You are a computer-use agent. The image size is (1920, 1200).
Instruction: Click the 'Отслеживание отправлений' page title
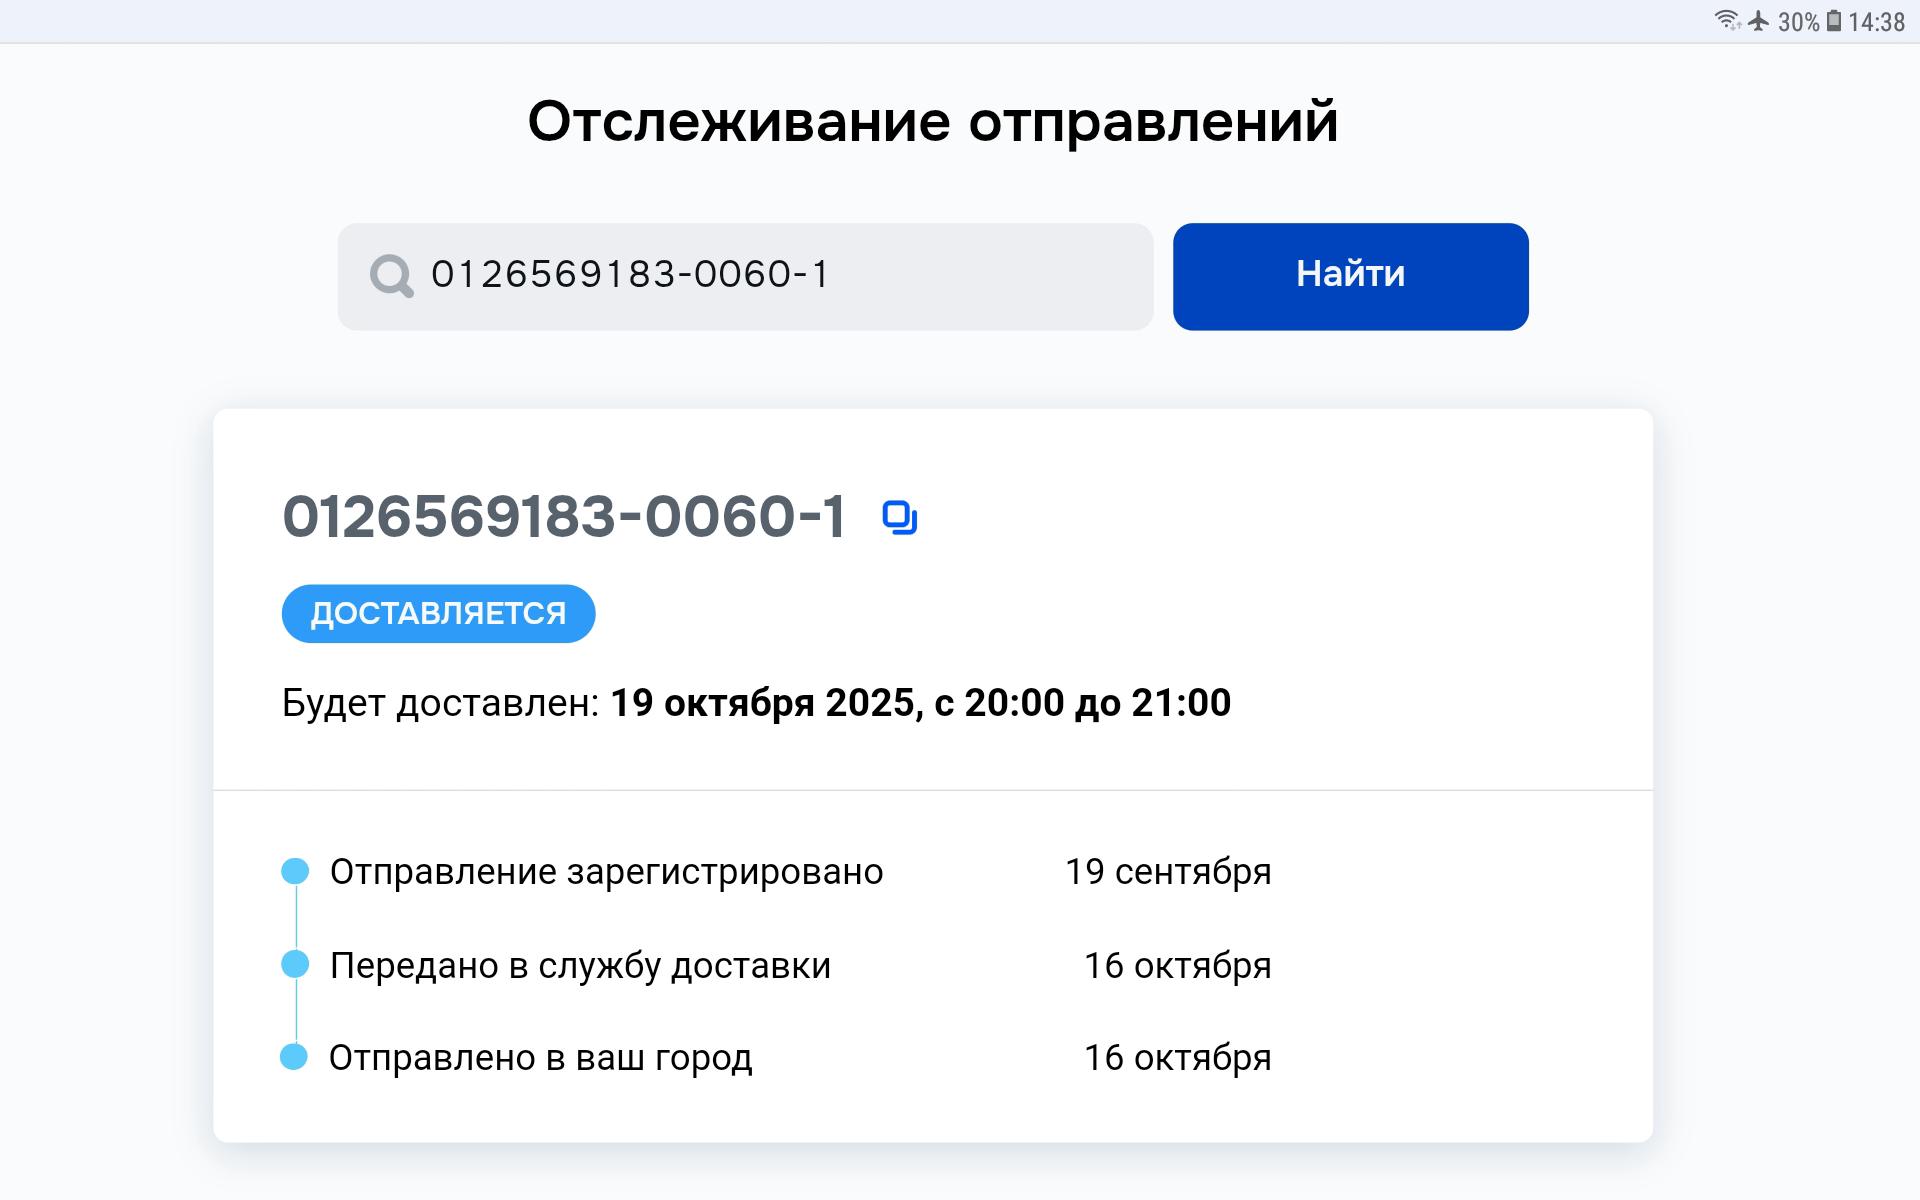[932, 121]
